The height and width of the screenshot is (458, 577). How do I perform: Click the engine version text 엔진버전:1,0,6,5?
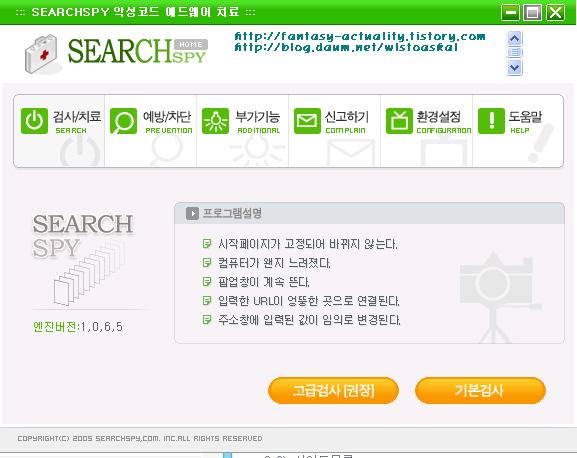(x=78, y=327)
